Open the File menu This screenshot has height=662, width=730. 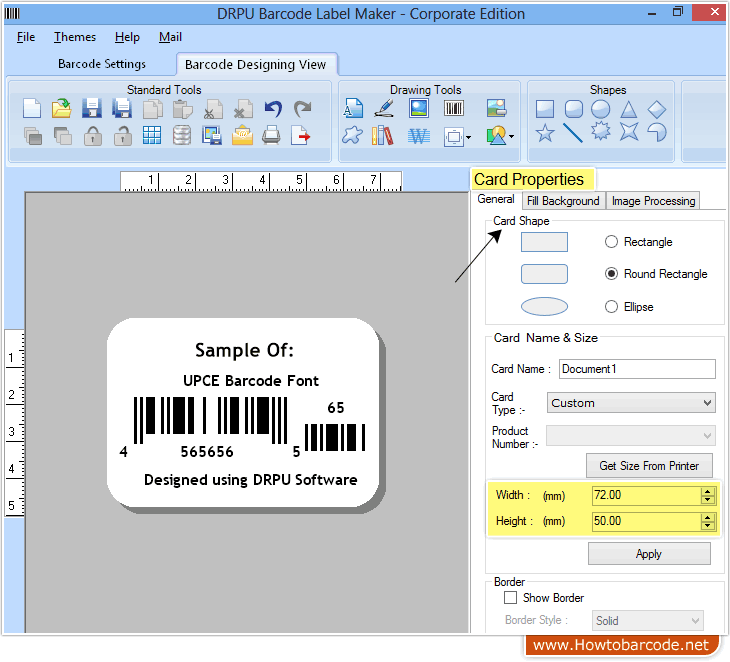[26, 37]
